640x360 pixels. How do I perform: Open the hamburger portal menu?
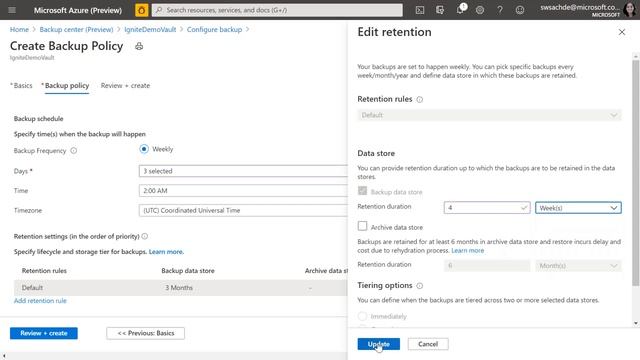(x=12, y=10)
